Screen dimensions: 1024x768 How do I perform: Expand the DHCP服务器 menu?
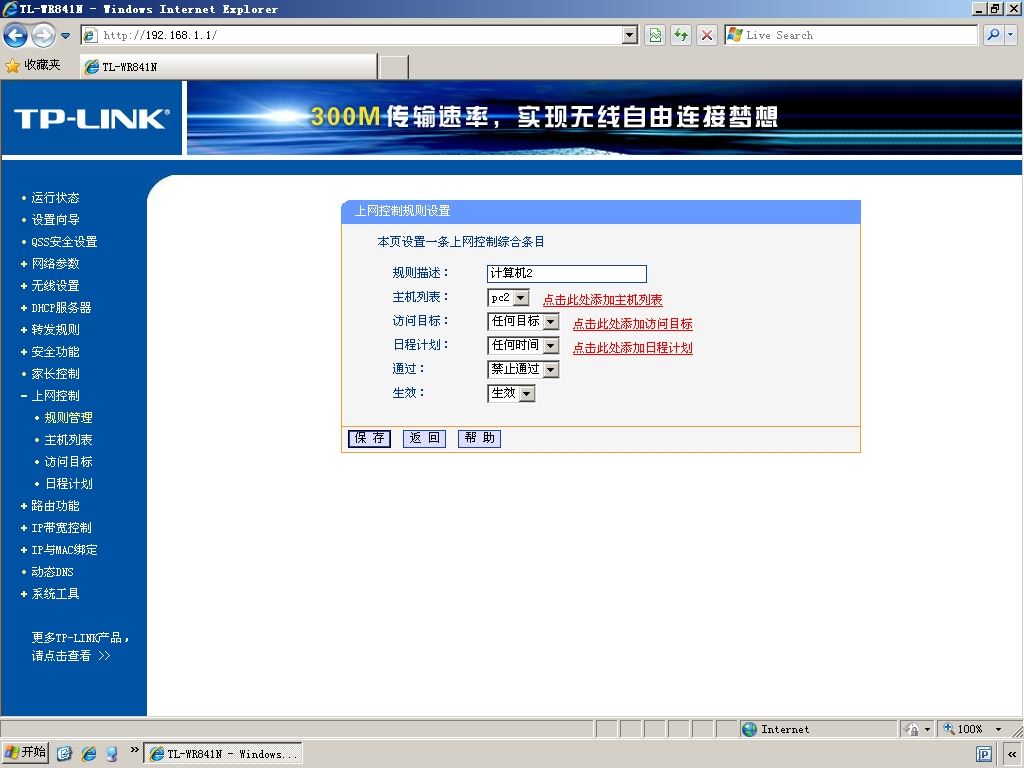(x=61, y=308)
